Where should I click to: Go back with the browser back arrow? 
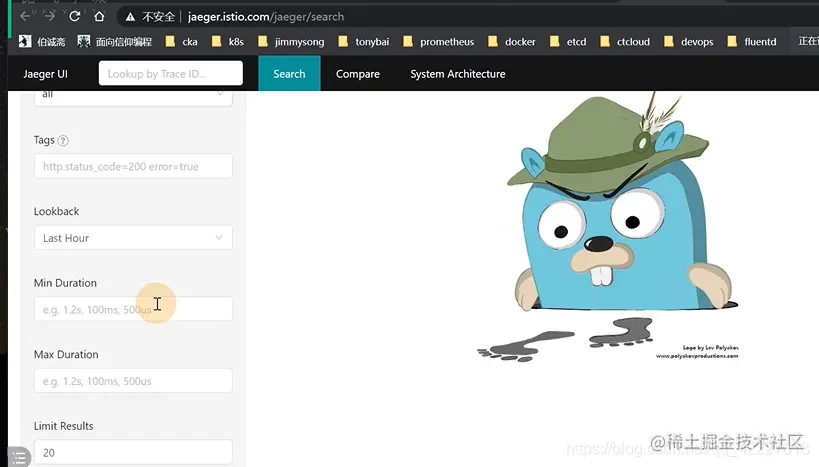tap(25, 16)
